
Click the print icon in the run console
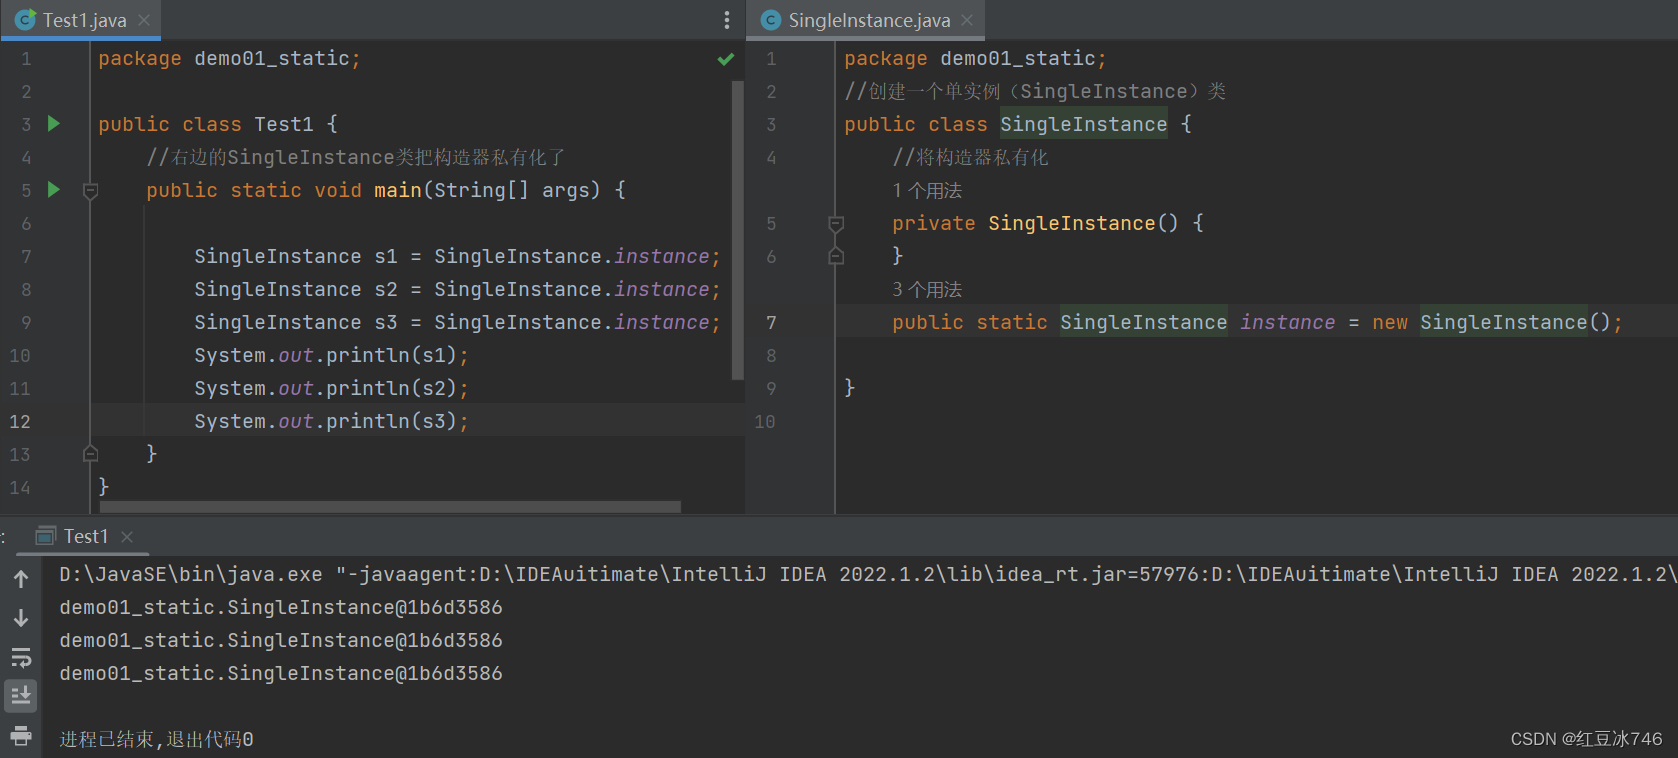coord(21,737)
